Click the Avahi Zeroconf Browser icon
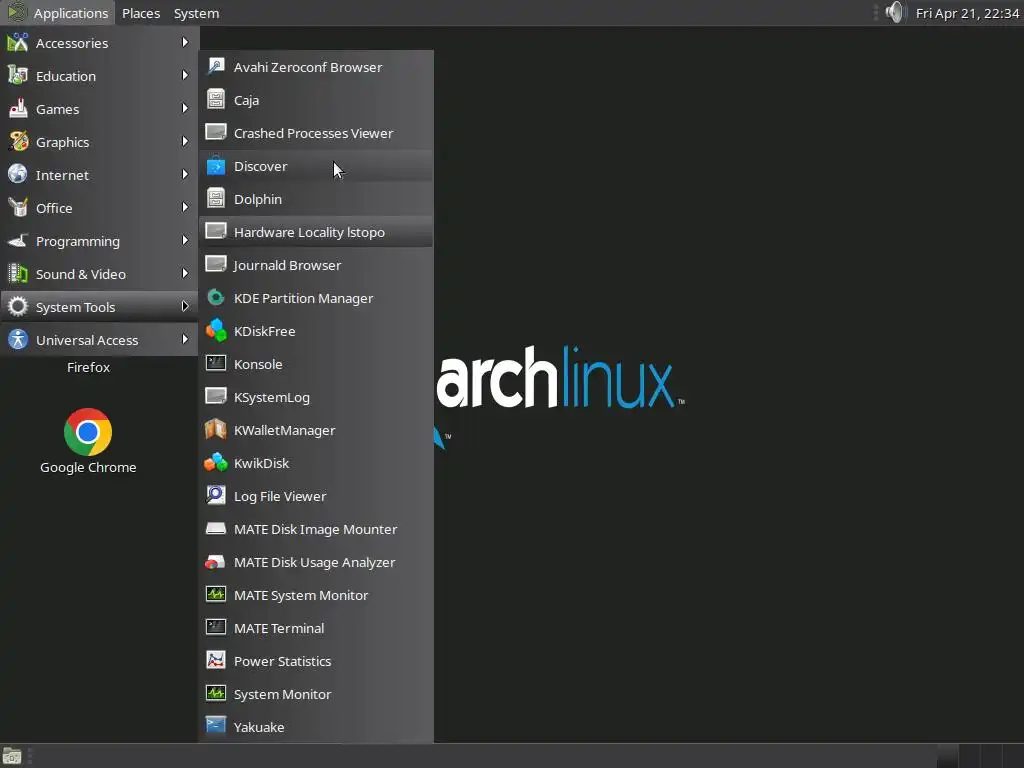Viewport: 1024px width, 768px height. click(216, 67)
